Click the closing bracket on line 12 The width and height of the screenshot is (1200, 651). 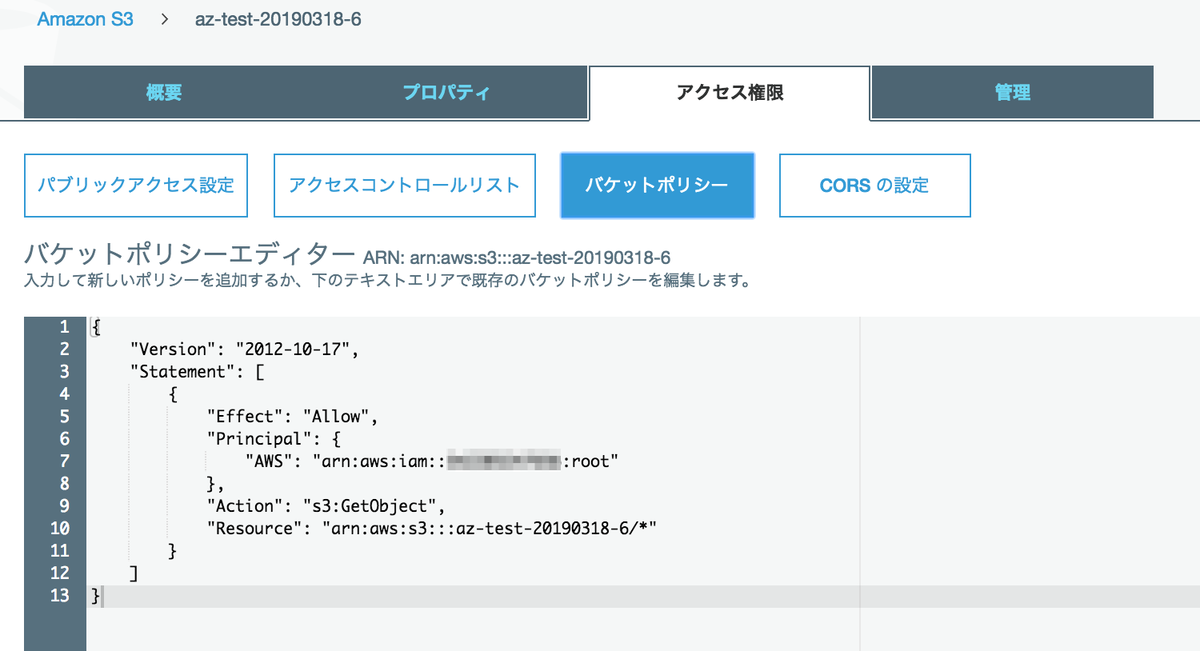[134, 573]
